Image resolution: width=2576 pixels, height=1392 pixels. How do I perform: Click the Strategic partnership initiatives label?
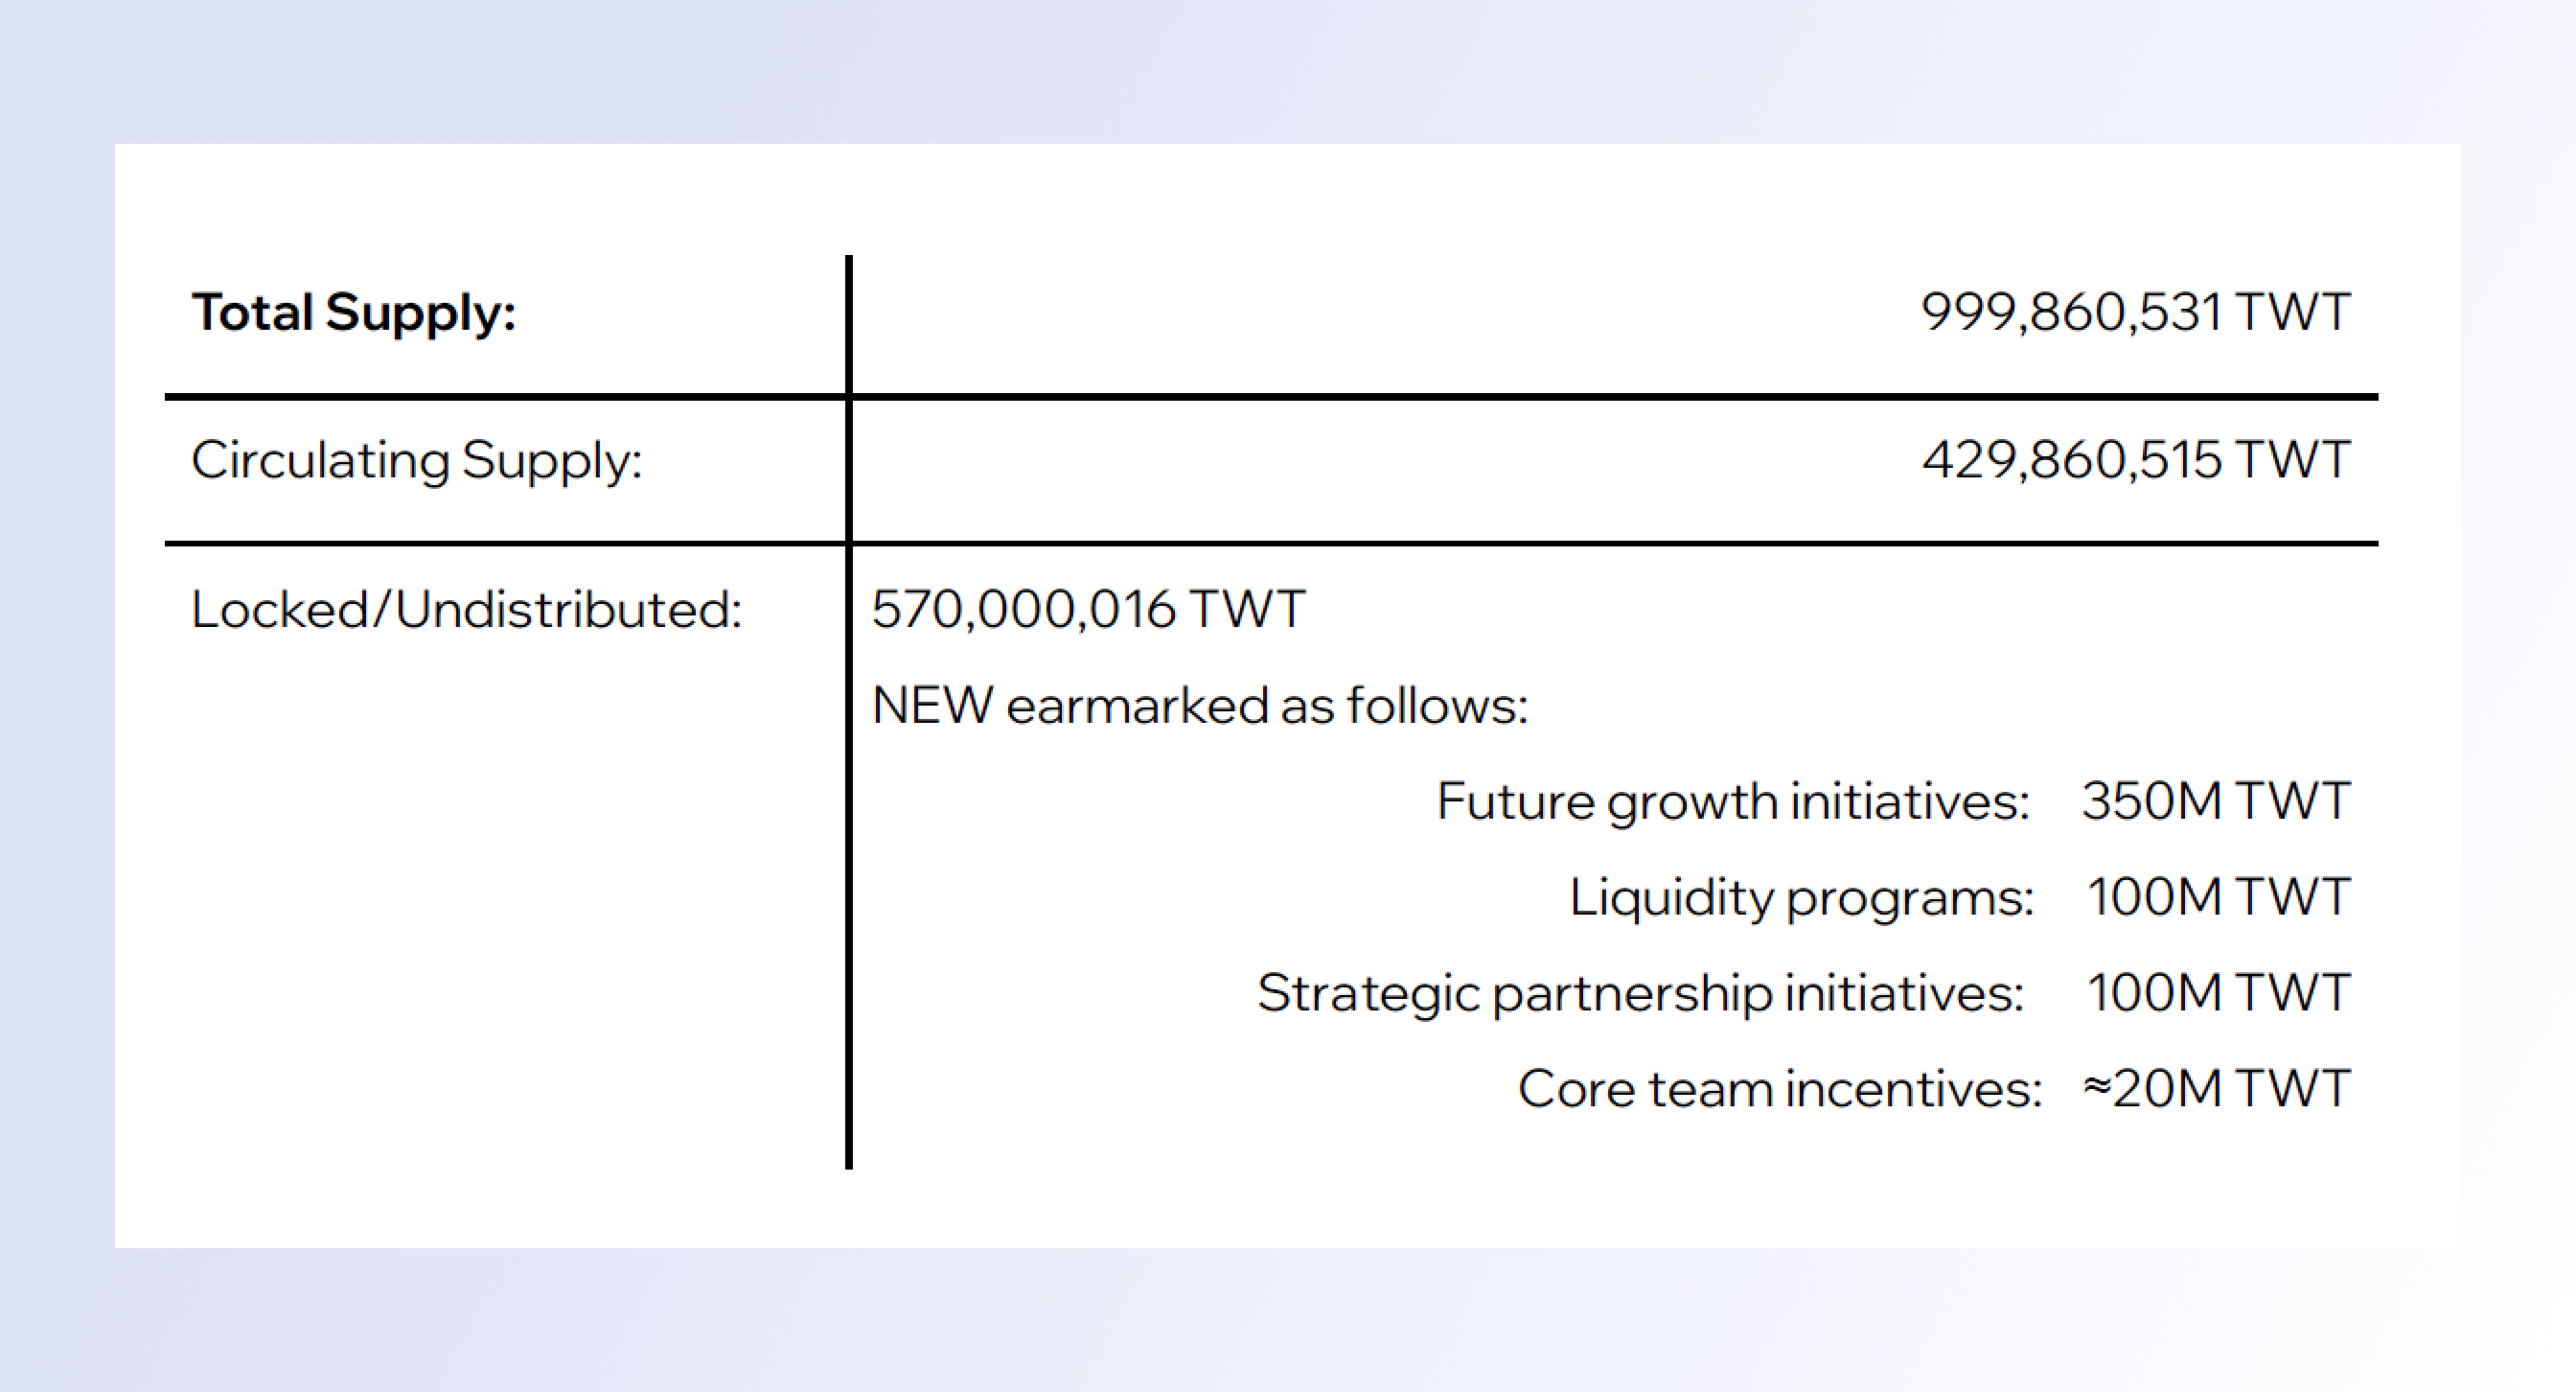pos(1640,993)
